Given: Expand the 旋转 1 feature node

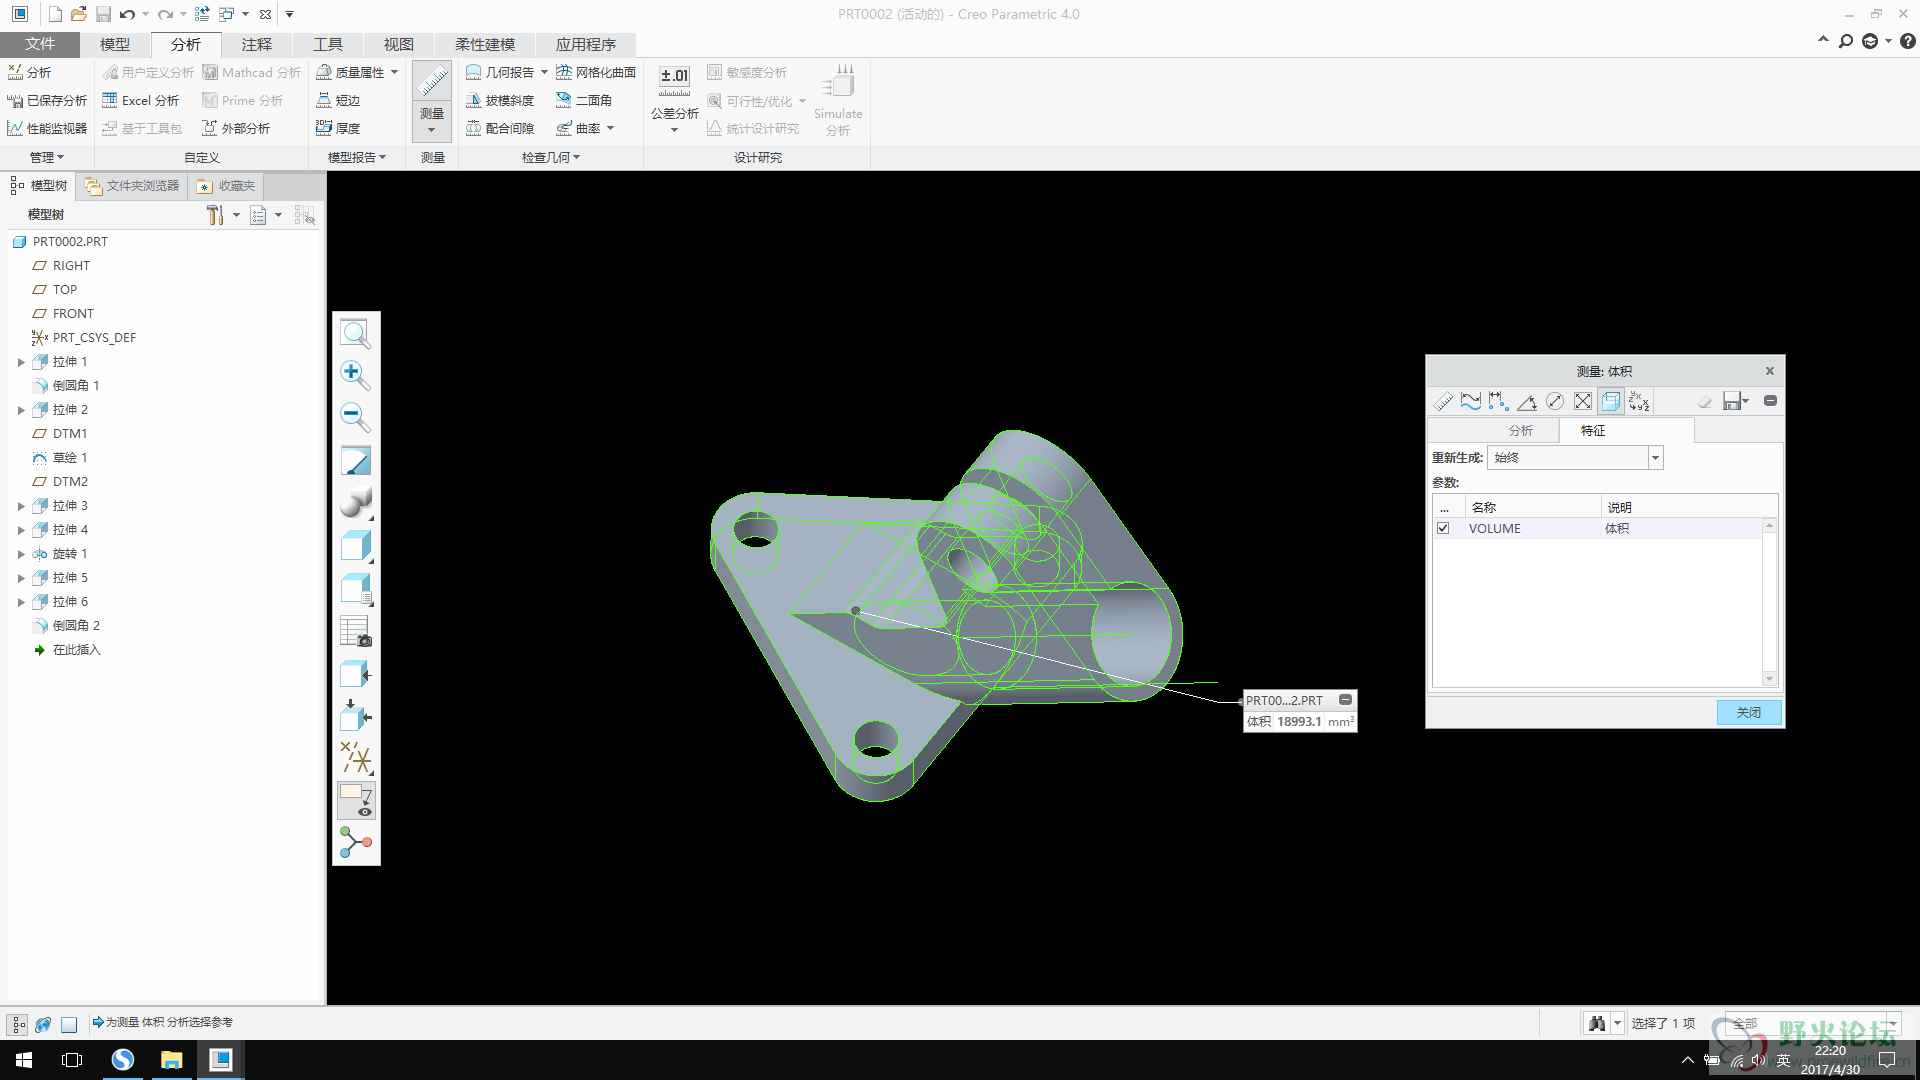Looking at the screenshot, I should tap(21, 554).
